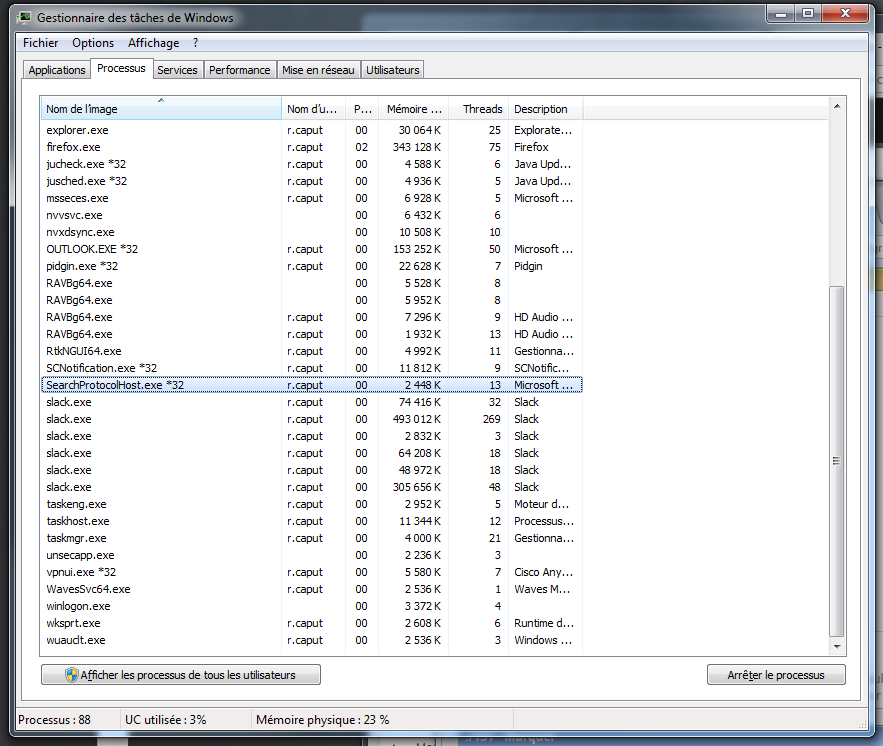Image resolution: width=883 pixels, height=746 pixels.
Task: Select winlogon.exe process
Action: (x=311, y=606)
